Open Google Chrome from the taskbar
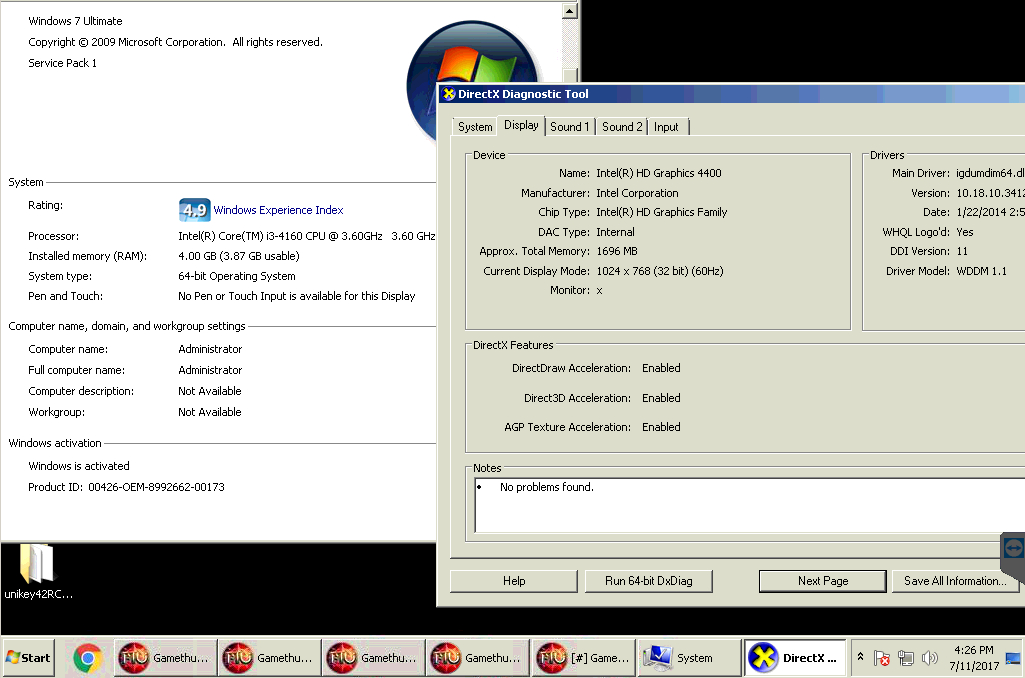This screenshot has width=1025, height=678. click(88, 658)
